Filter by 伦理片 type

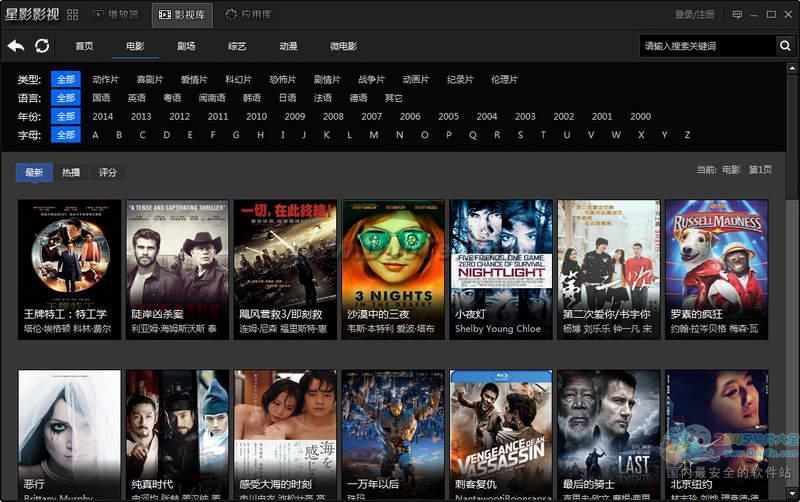tap(504, 79)
